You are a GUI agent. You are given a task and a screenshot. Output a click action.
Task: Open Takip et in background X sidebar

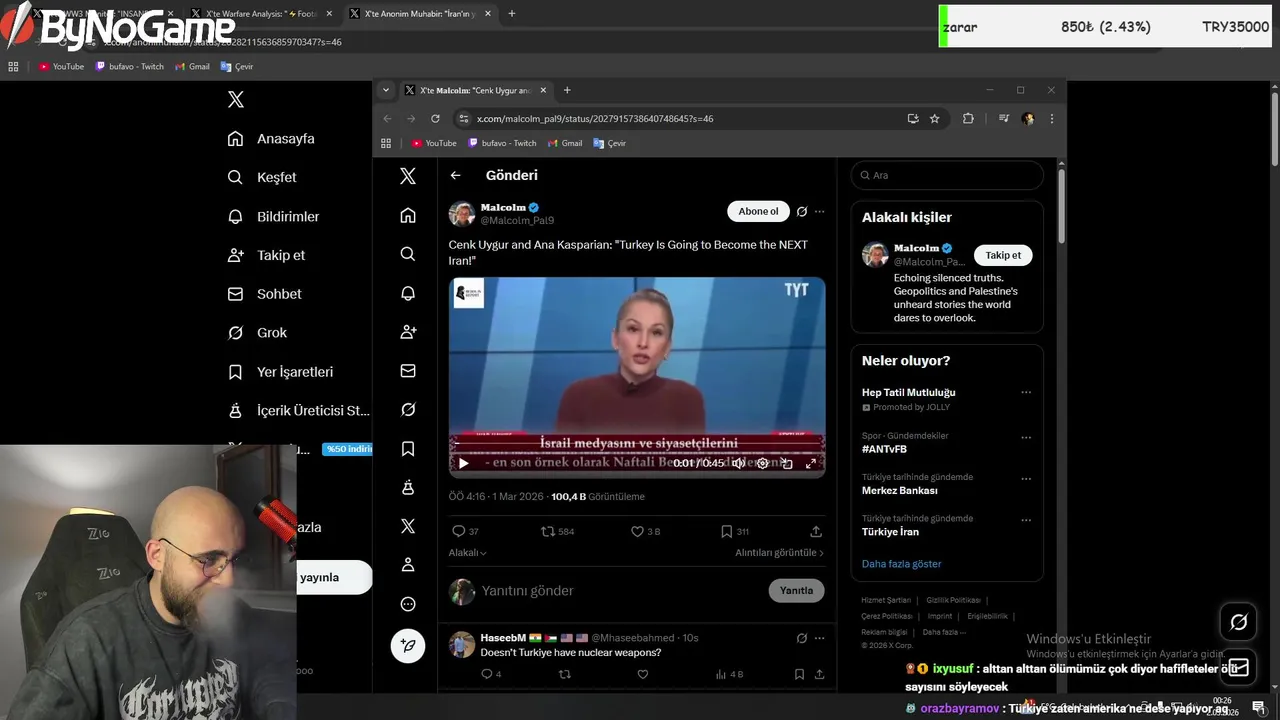coord(266,255)
